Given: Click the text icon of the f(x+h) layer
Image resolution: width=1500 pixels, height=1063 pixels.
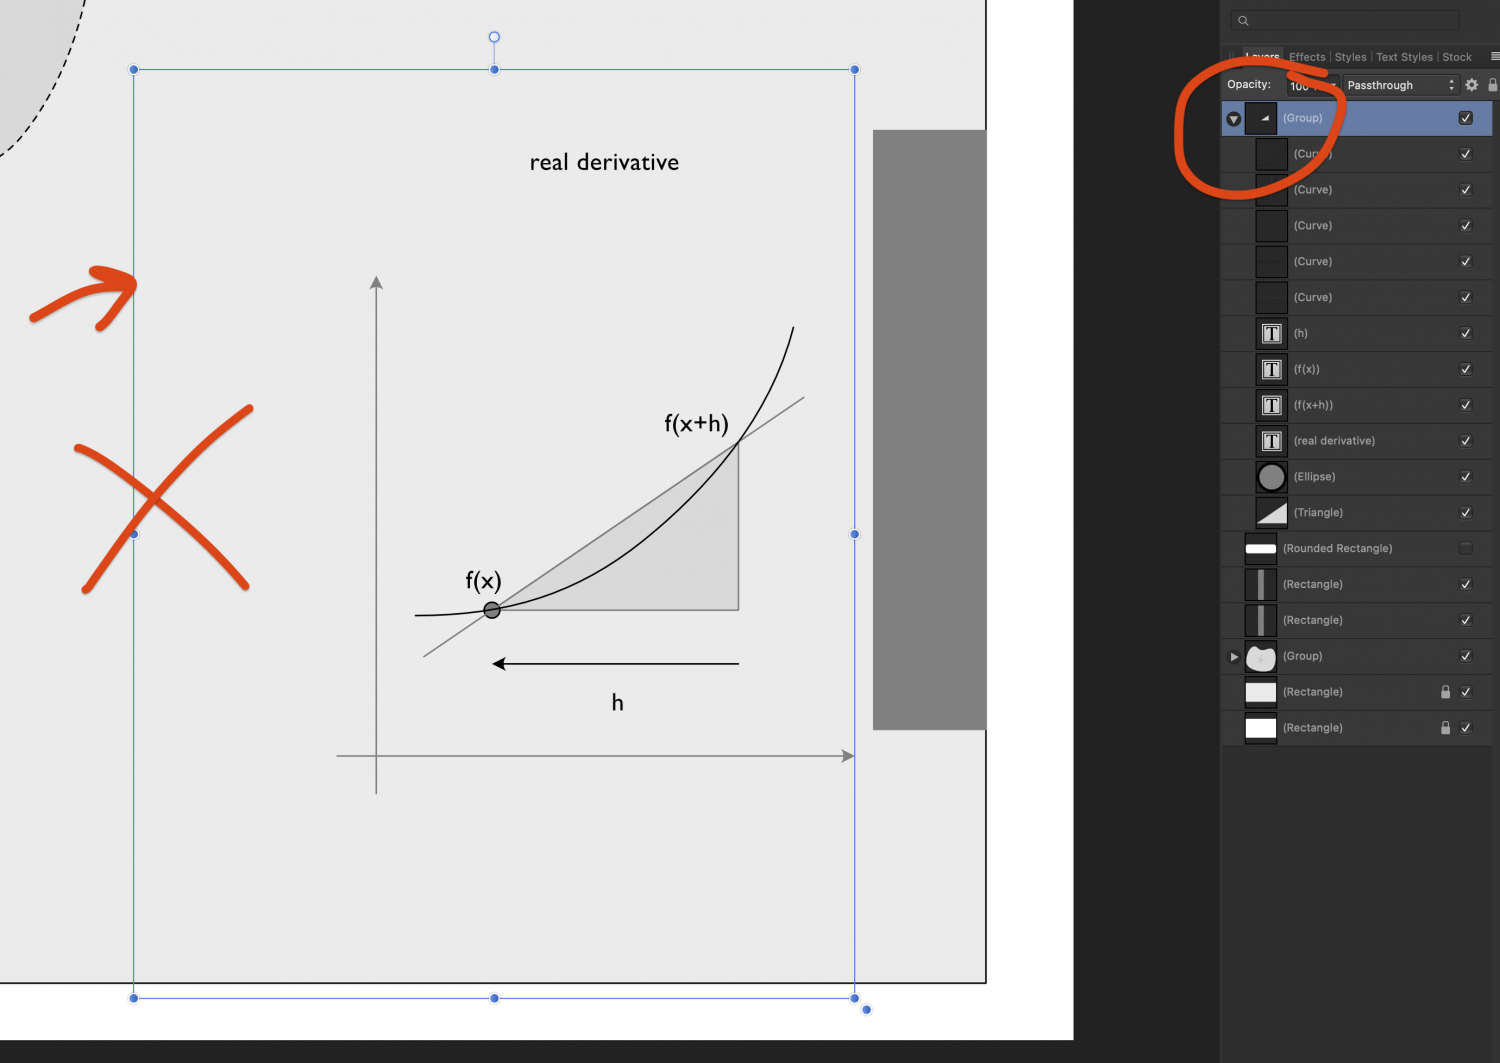Looking at the screenshot, I should click(x=1271, y=405).
